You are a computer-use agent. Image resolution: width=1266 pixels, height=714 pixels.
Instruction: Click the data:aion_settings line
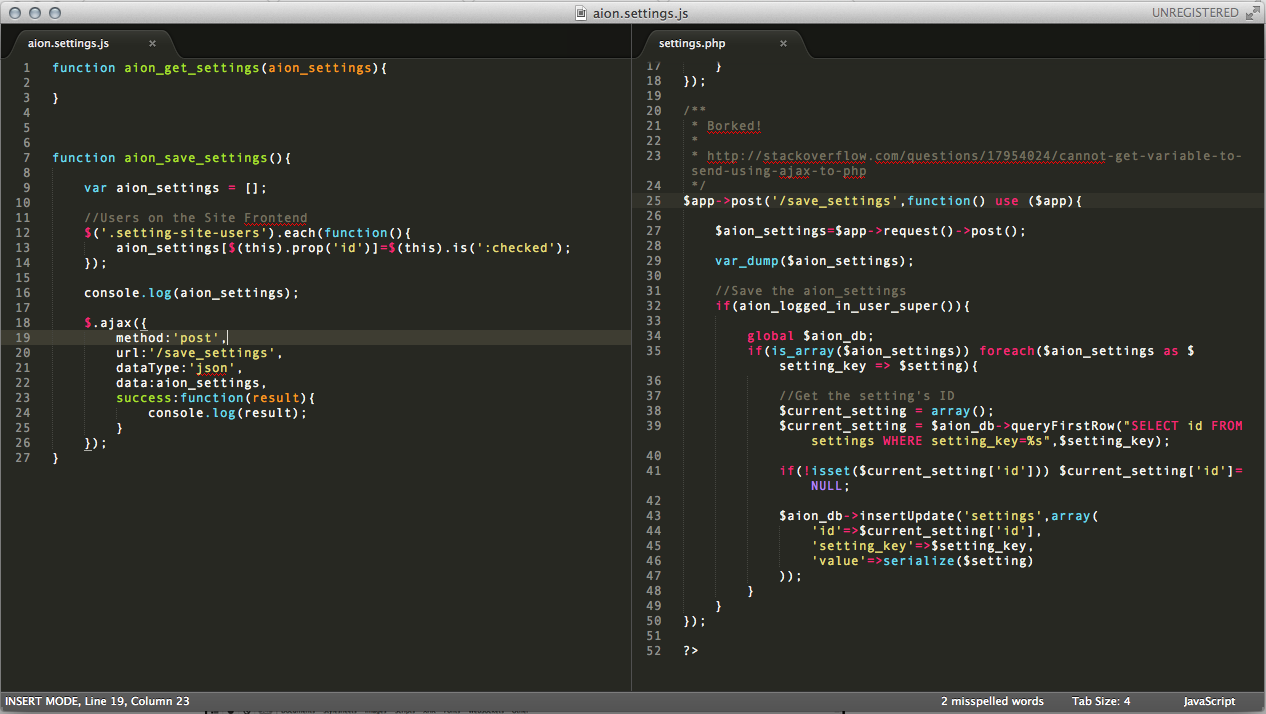191,383
